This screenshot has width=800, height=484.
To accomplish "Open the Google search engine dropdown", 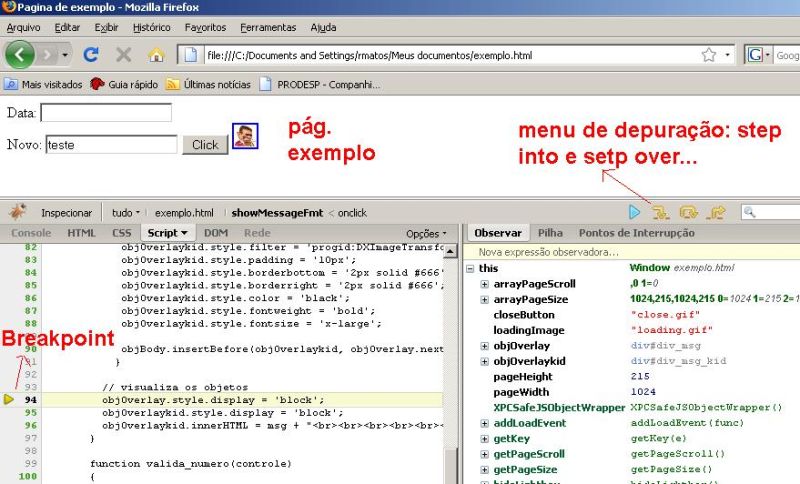I will [x=758, y=55].
